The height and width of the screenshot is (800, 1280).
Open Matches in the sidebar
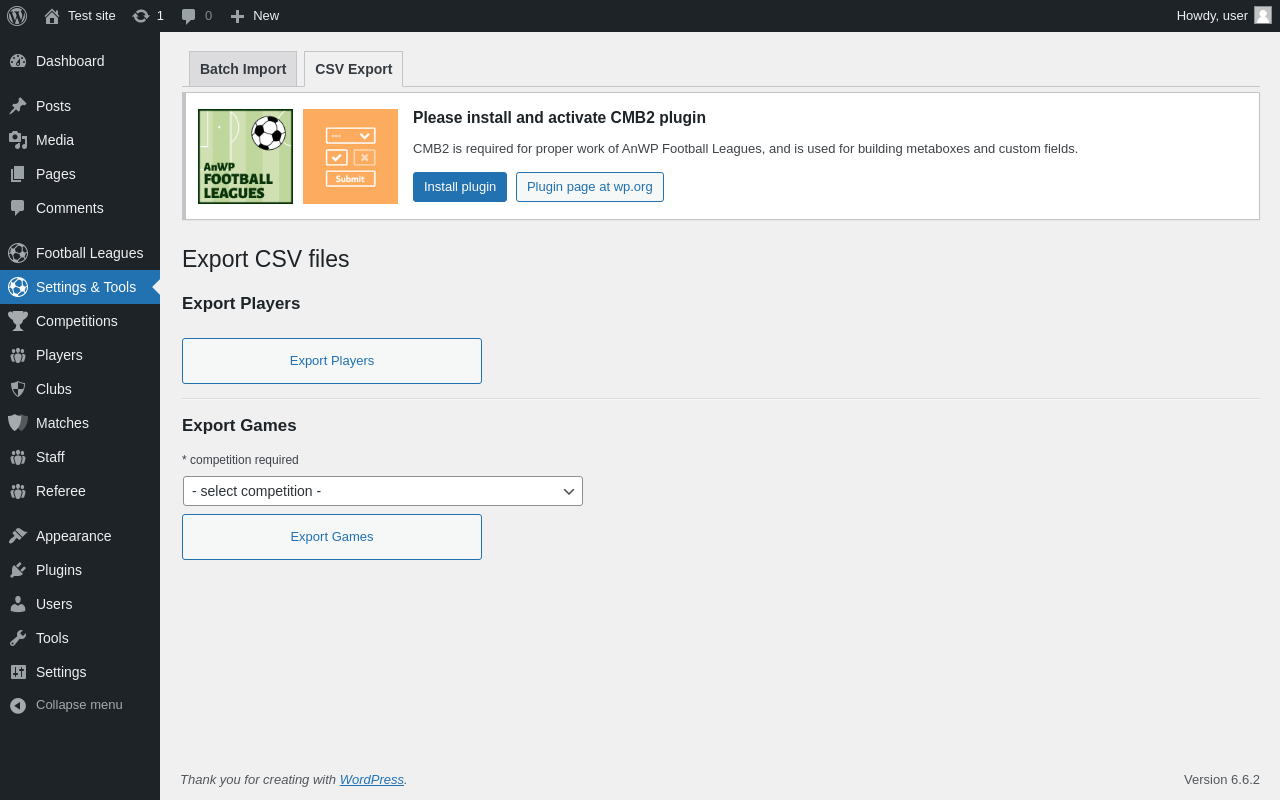80,423
